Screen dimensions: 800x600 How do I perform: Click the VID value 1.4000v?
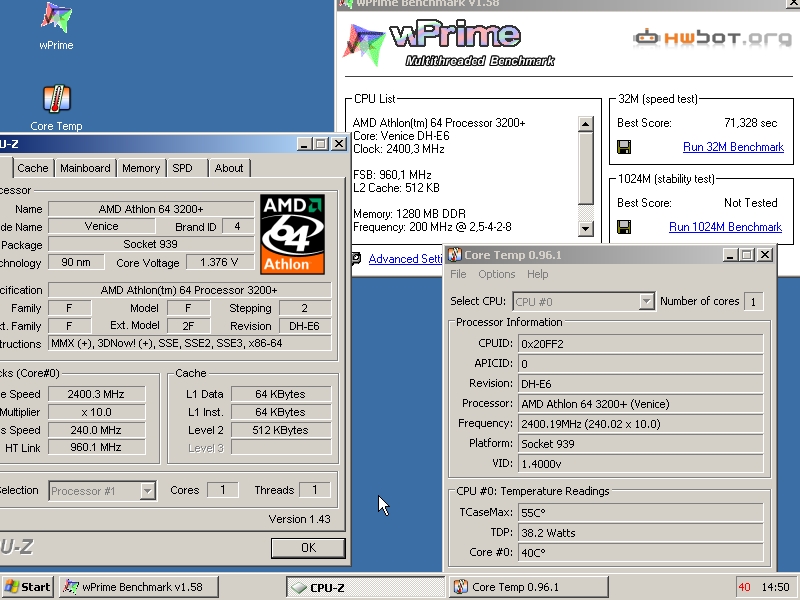click(x=640, y=464)
